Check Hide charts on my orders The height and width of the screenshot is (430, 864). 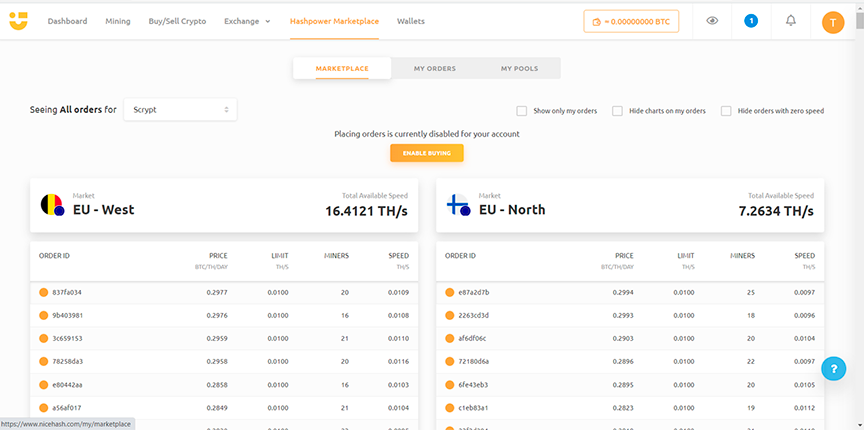pyautogui.click(x=617, y=111)
